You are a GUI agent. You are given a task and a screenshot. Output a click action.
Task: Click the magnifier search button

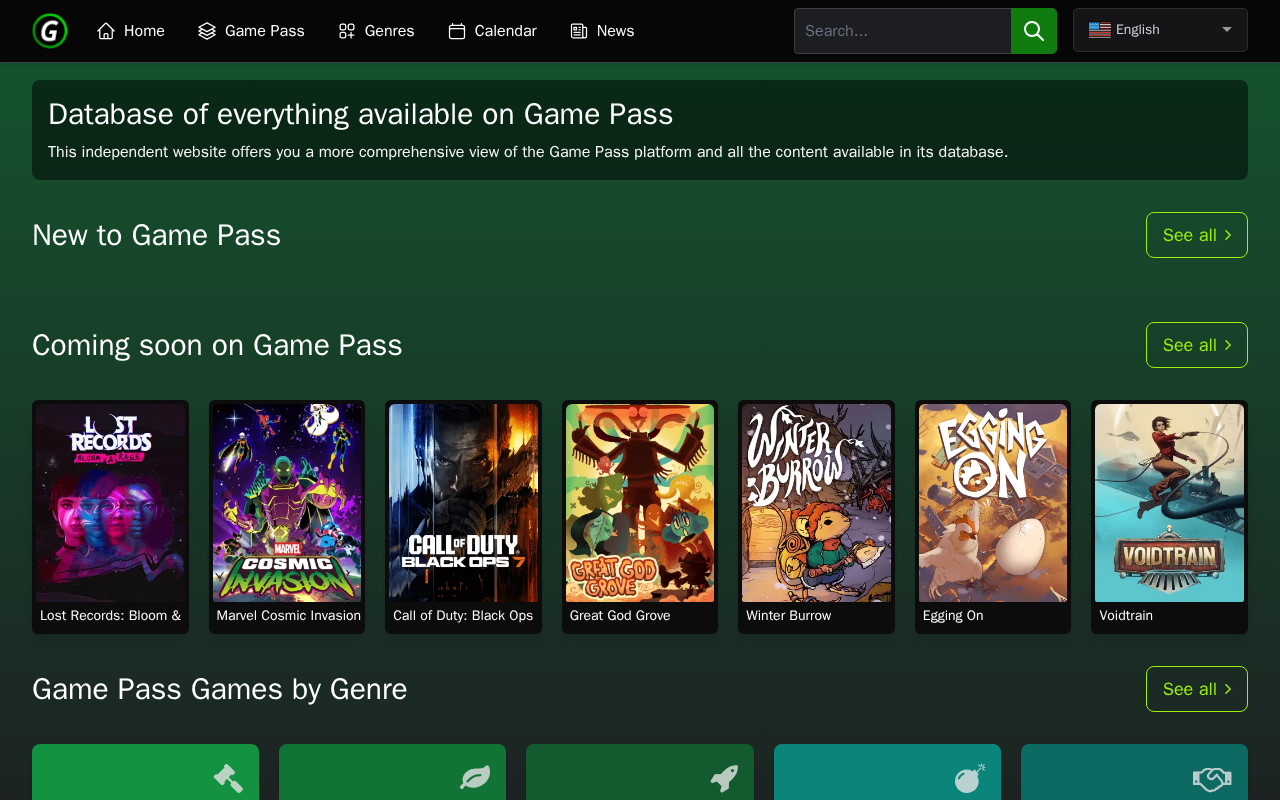tap(1033, 31)
